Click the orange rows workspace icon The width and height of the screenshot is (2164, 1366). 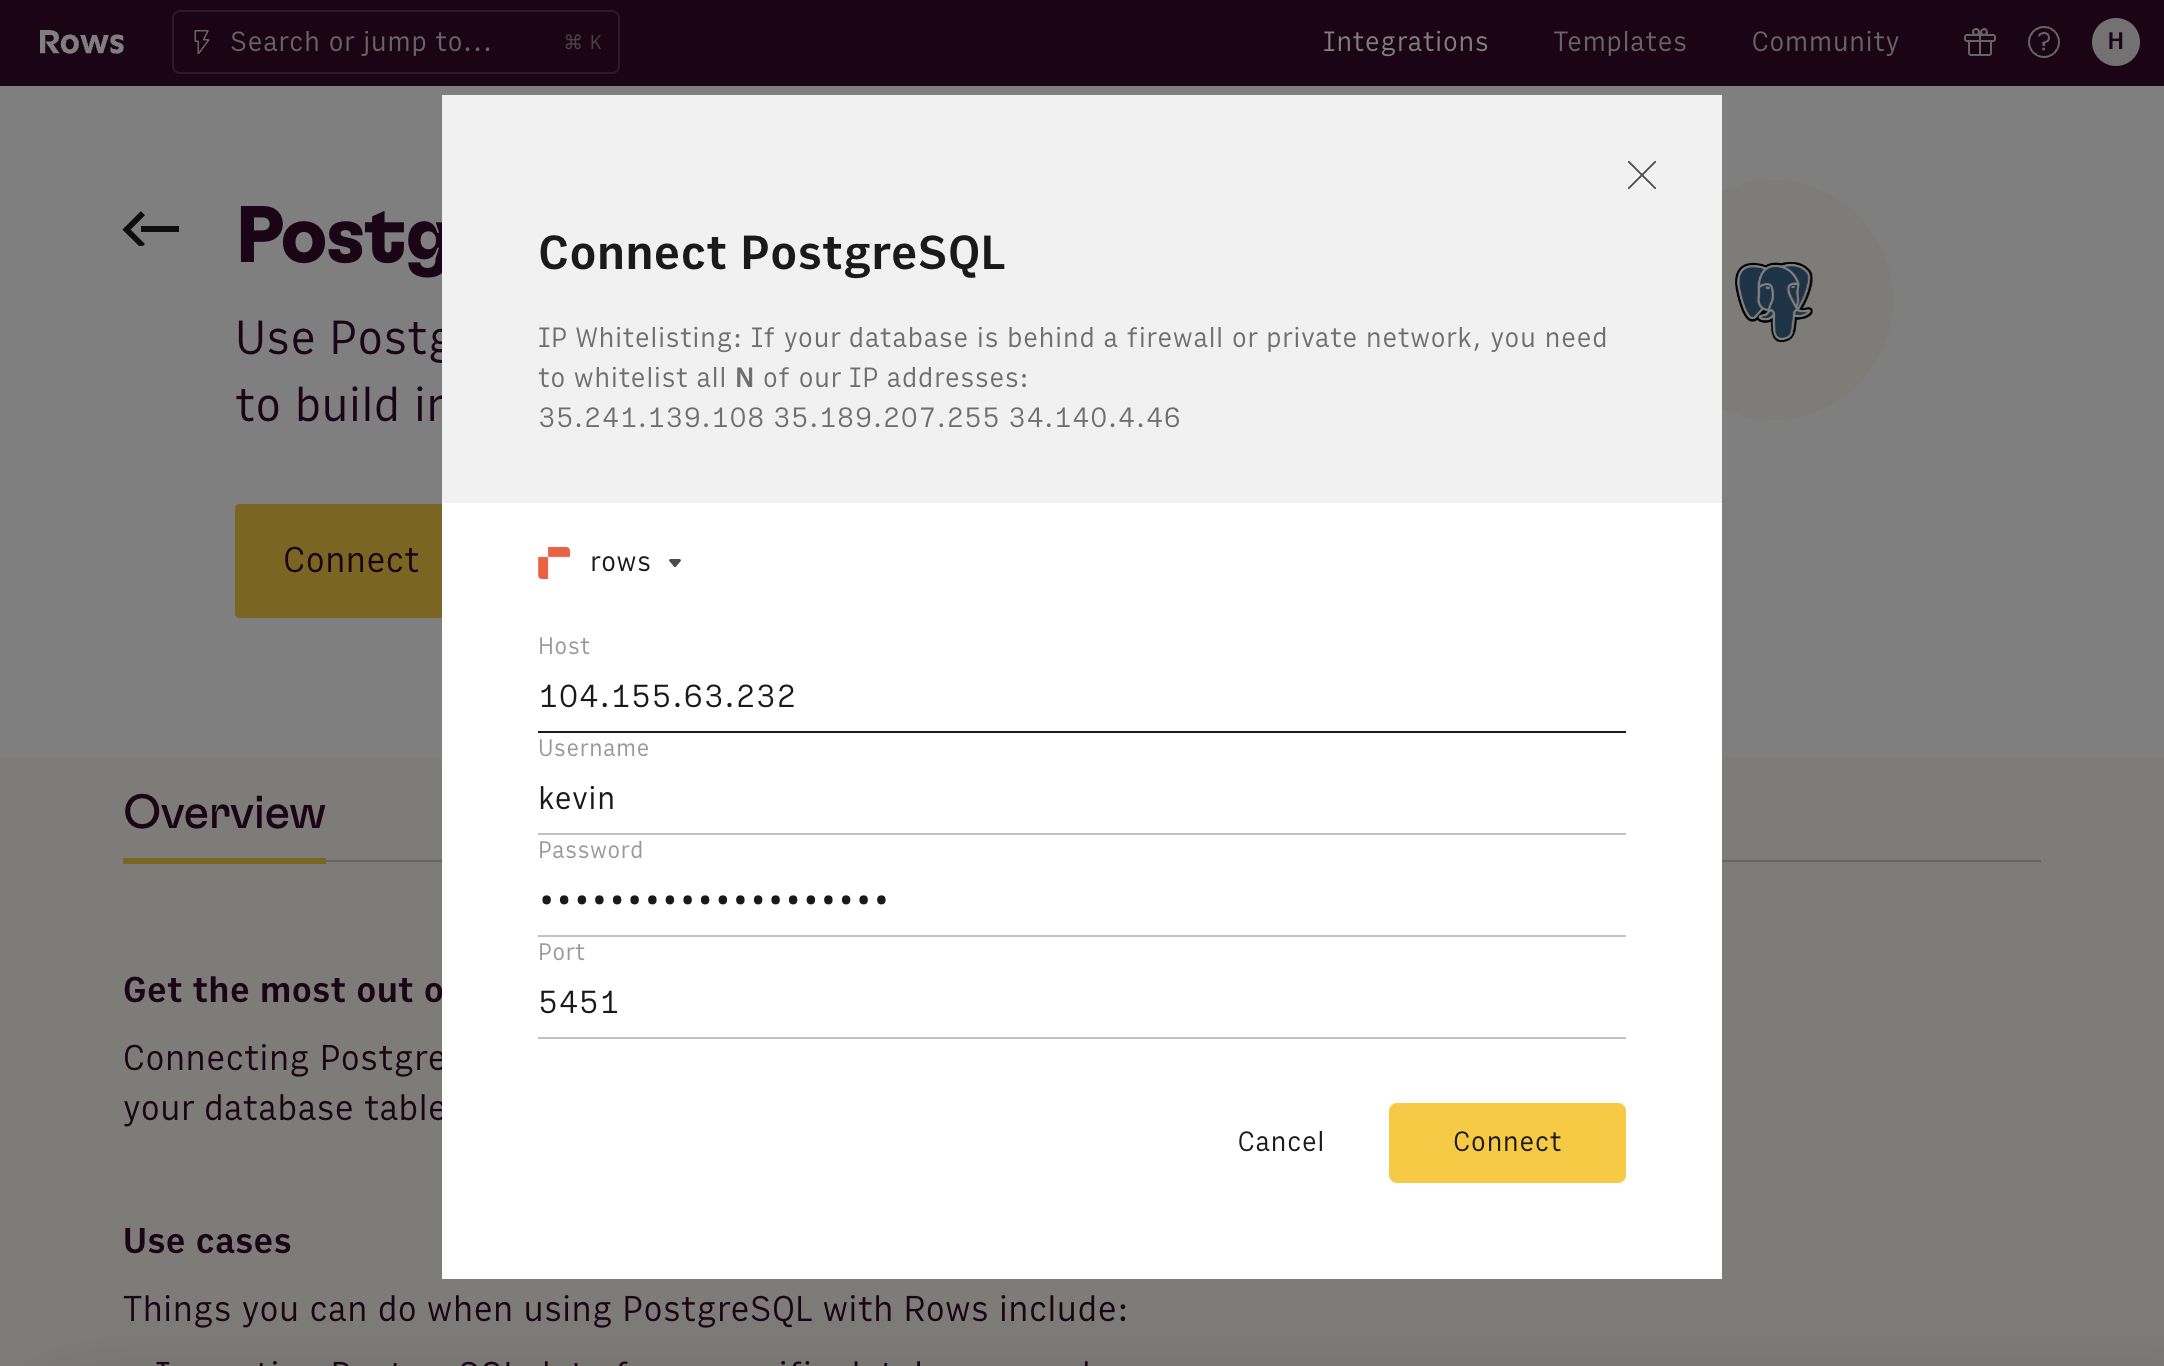point(554,563)
